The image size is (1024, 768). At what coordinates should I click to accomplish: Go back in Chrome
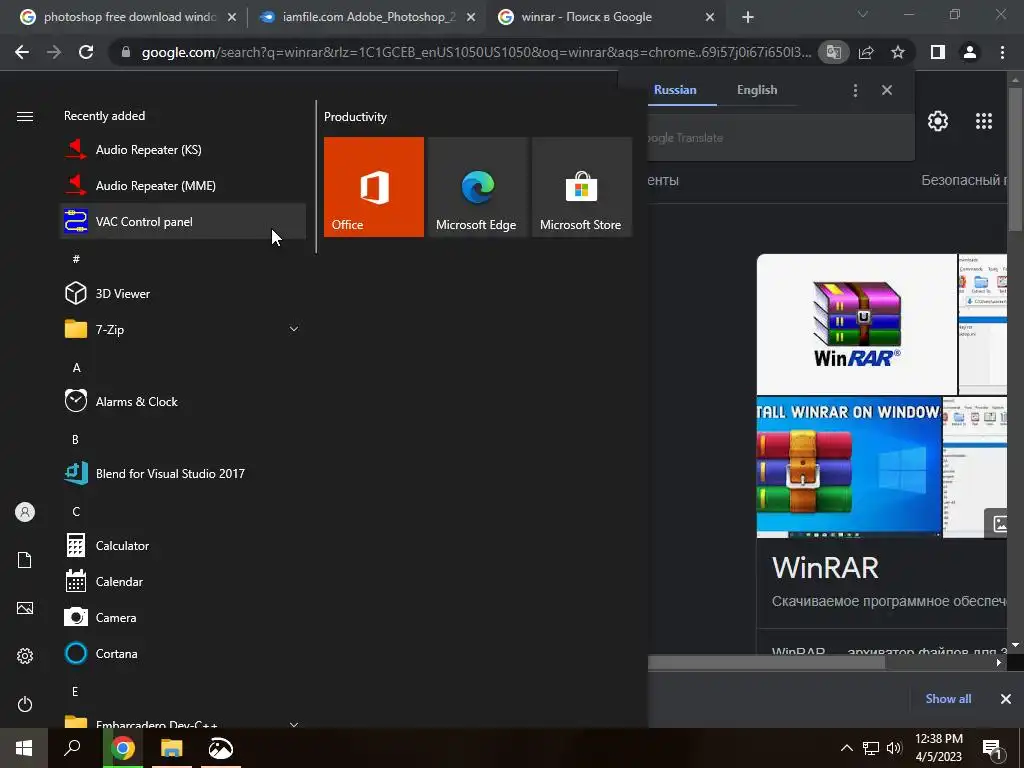(22, 52)
